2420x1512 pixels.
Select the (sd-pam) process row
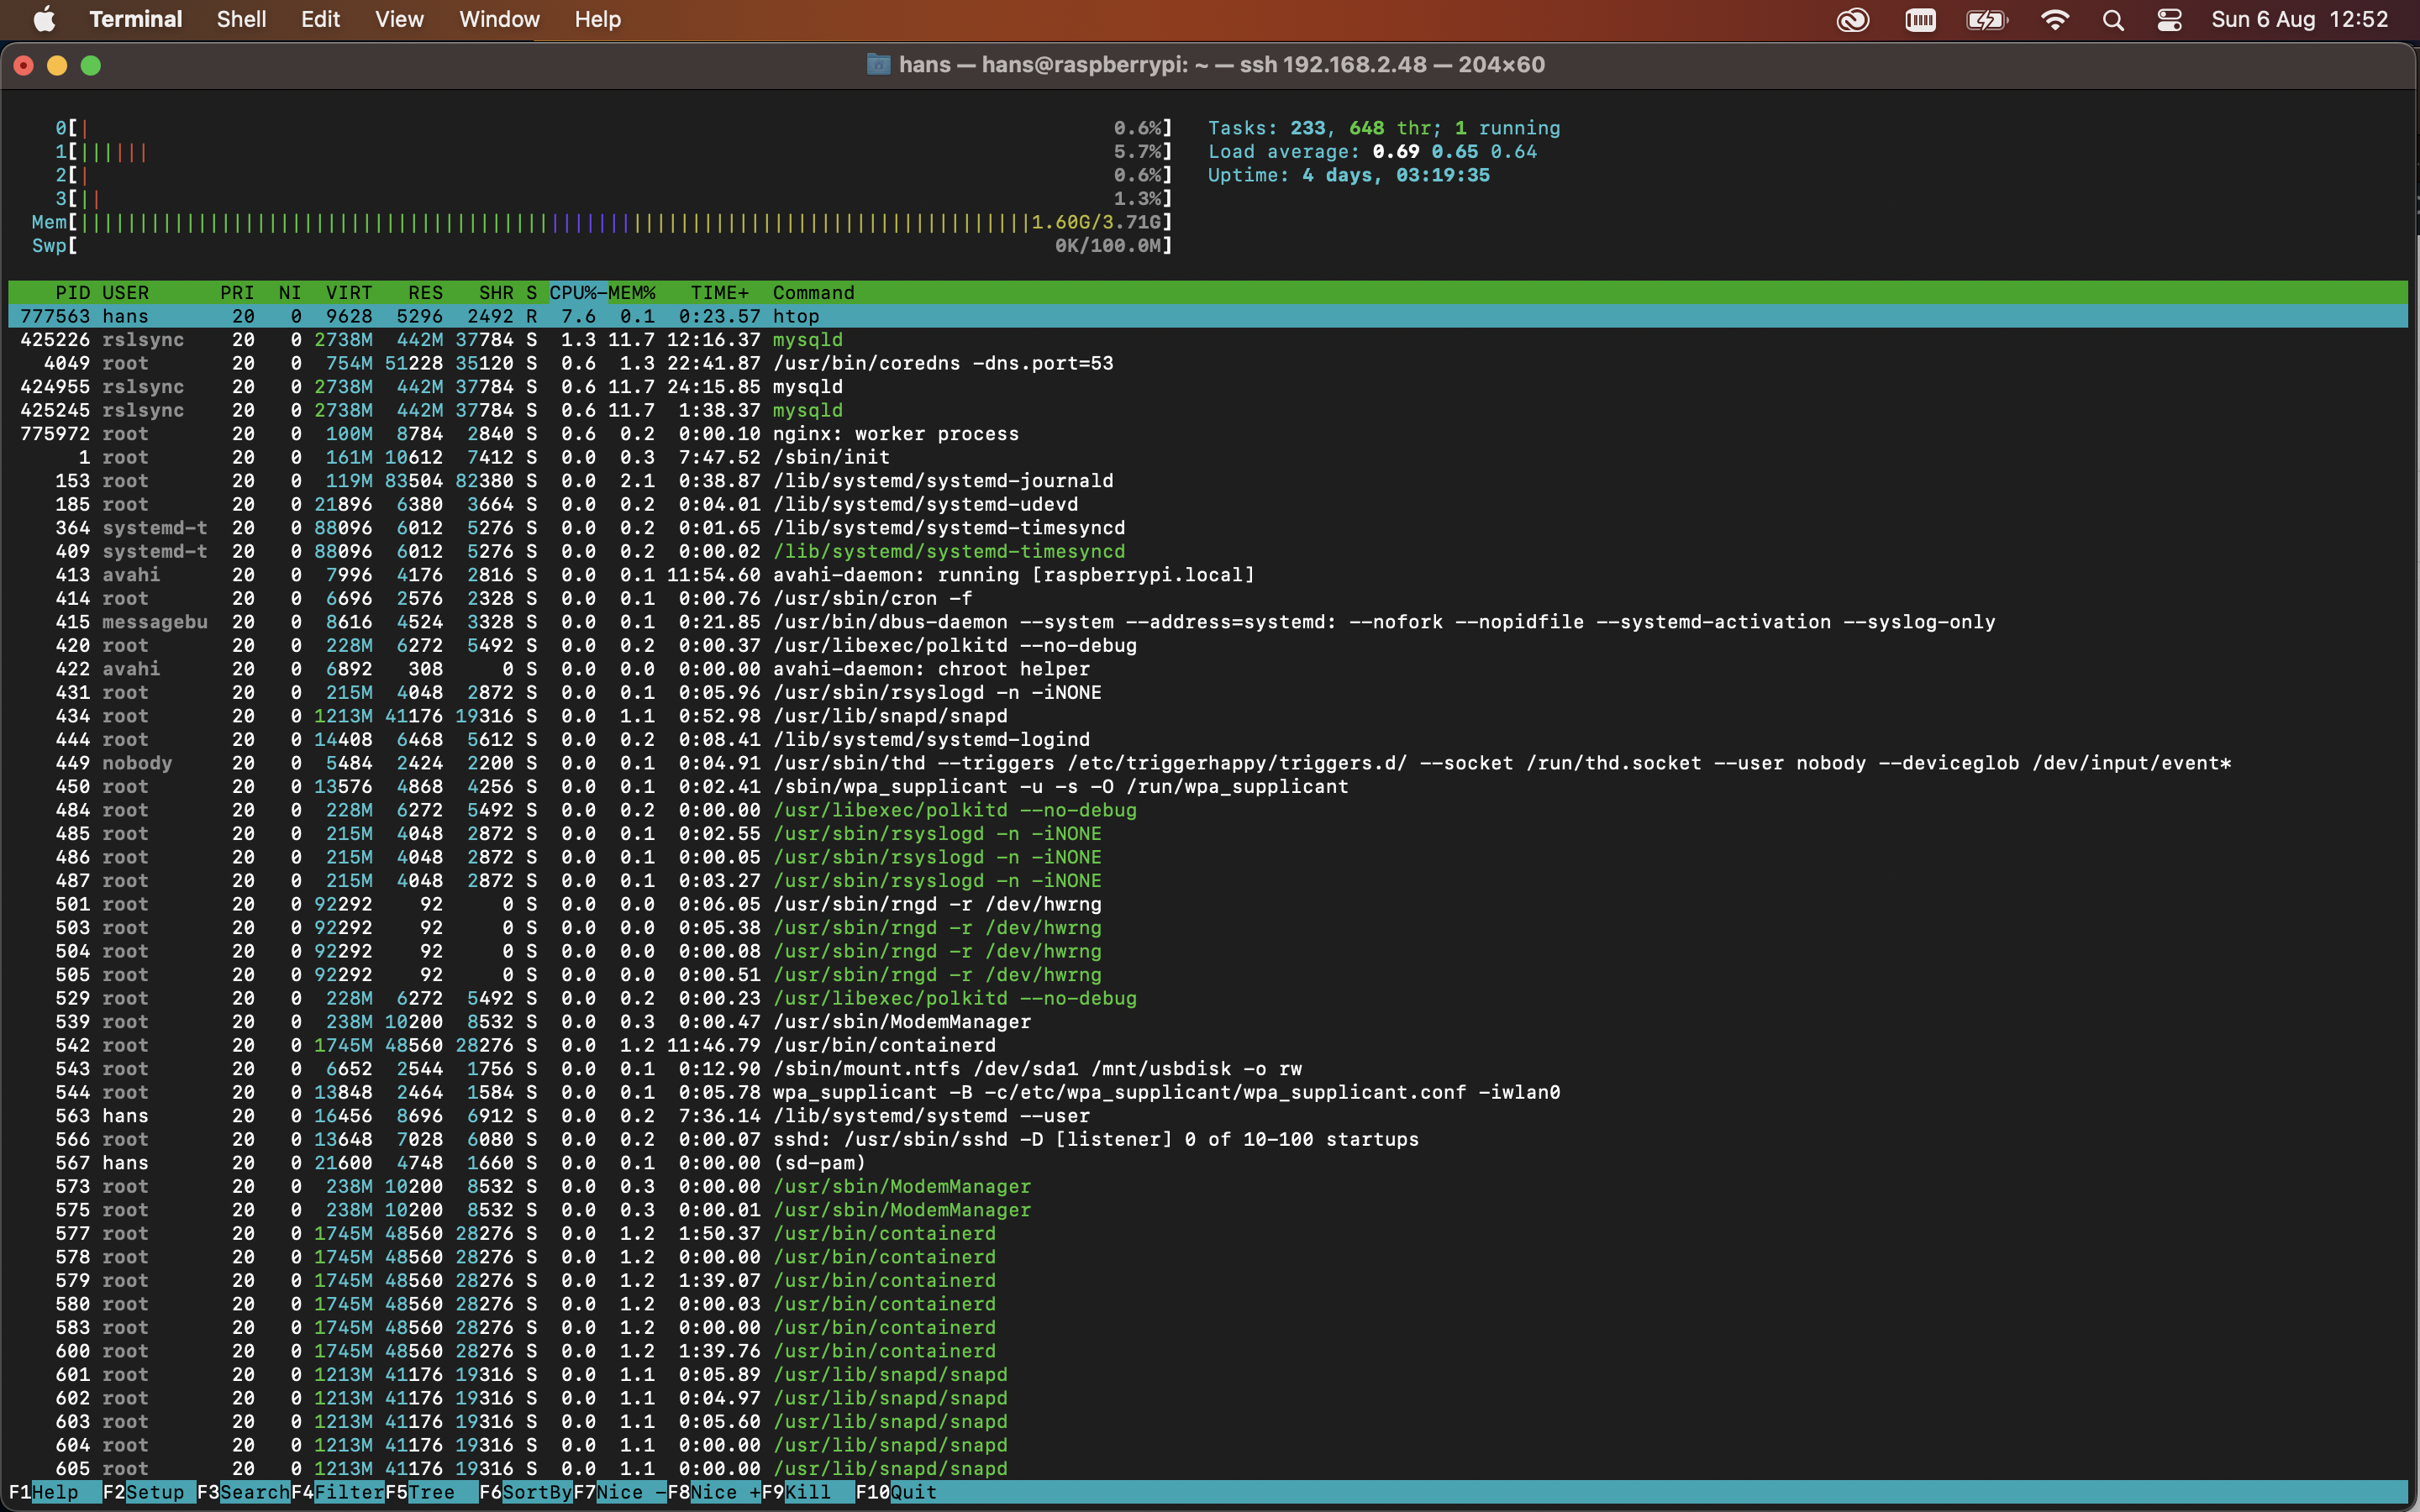click(x=1208, y=1163)
